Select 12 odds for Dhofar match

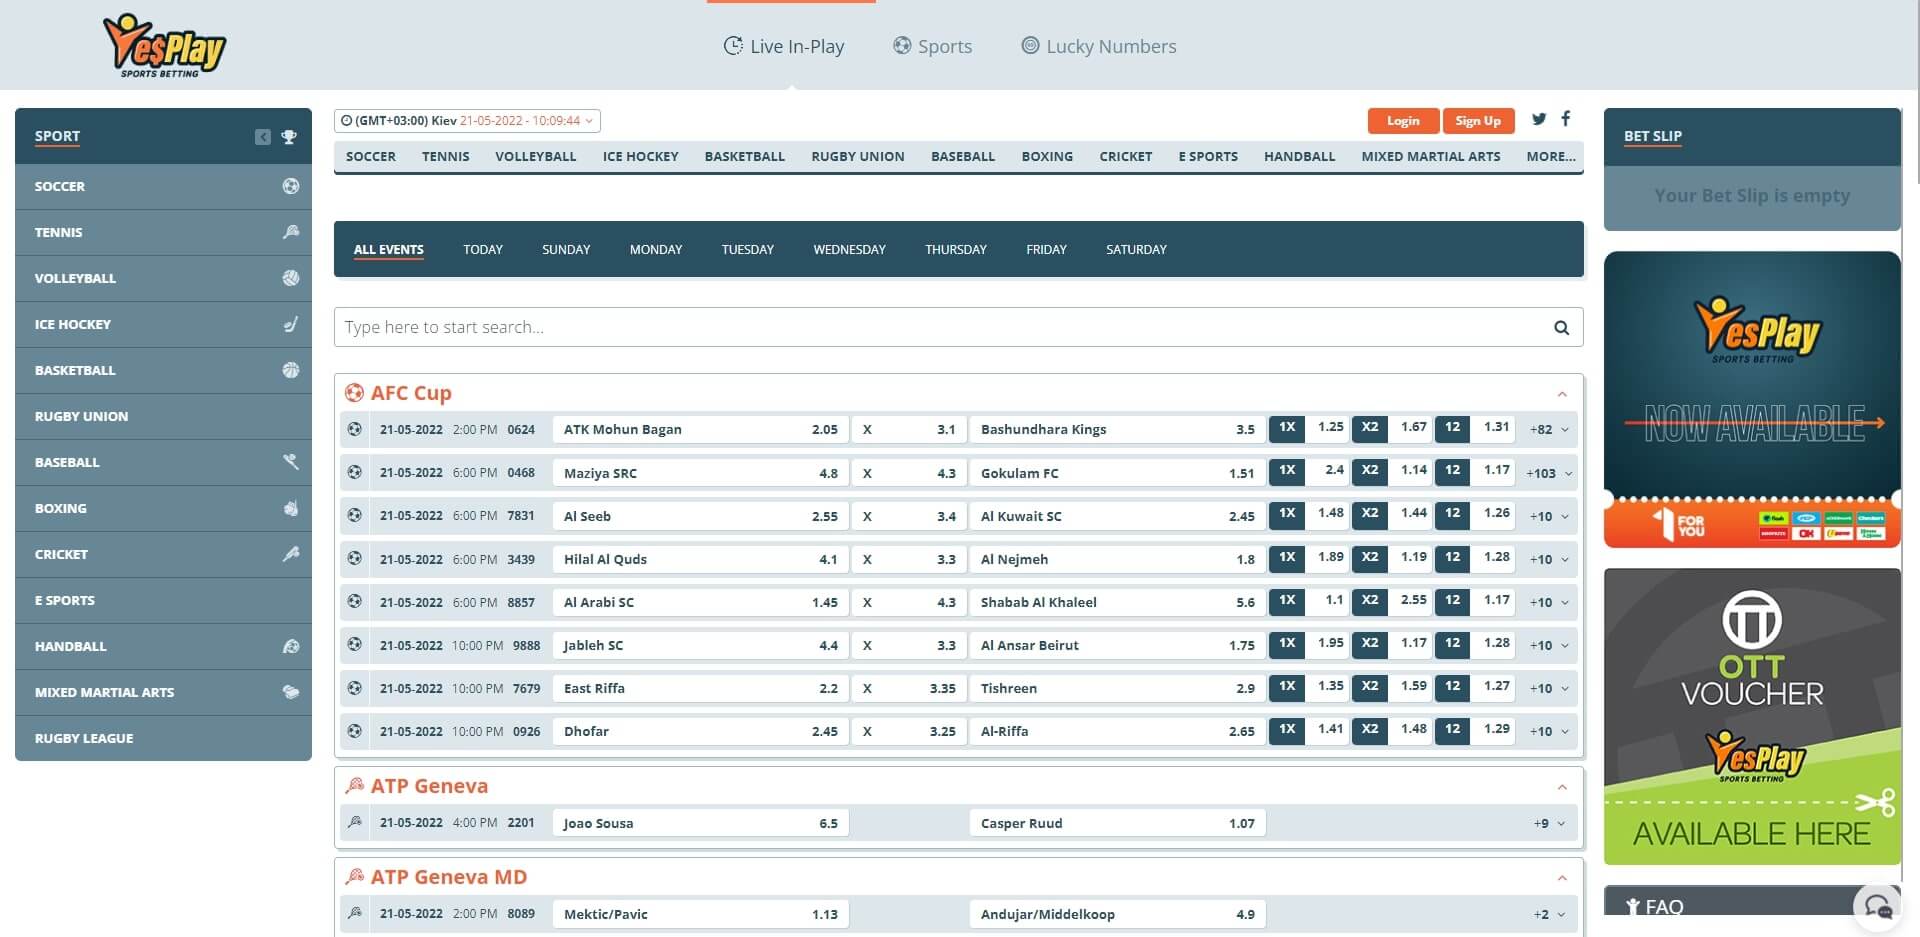pos(1452,730)
